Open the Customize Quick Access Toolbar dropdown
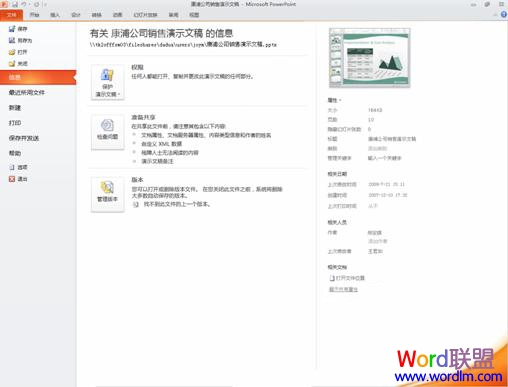The height and width of the screenshot is (387, 508). click(46, 4)
